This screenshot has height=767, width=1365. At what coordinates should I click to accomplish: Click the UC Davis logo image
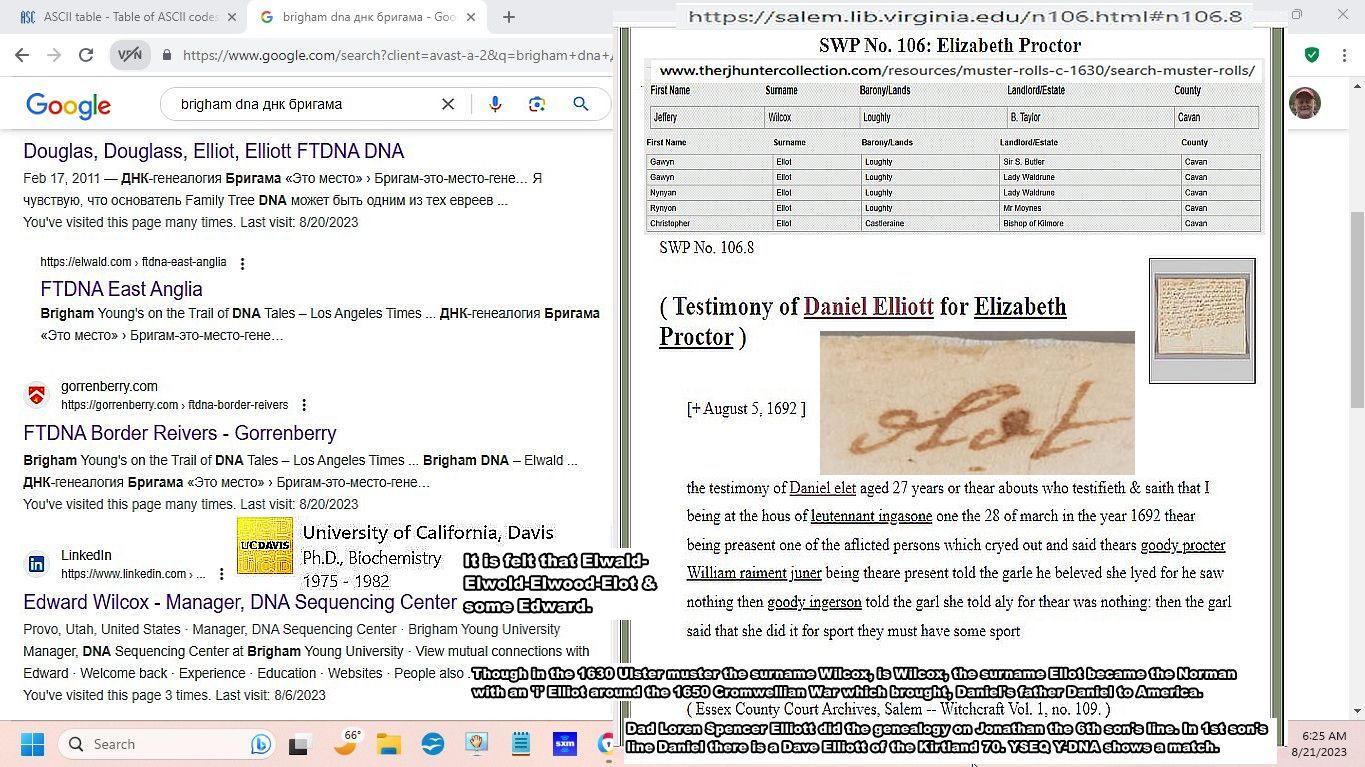pos(265,546)
